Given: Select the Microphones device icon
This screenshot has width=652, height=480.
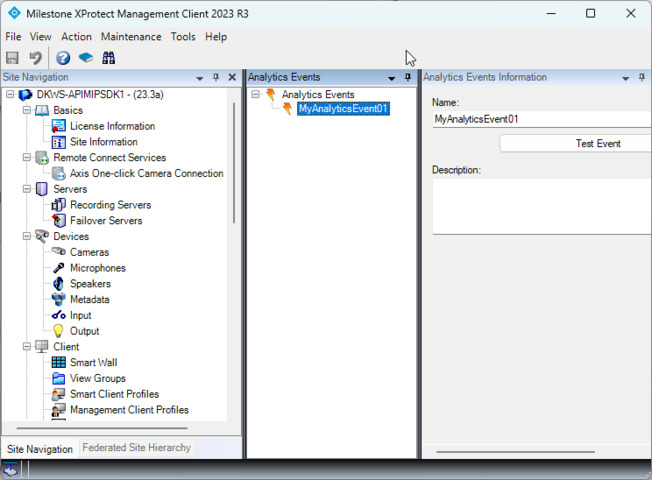Looking at the screenshot, I should (x=58, y=268).
